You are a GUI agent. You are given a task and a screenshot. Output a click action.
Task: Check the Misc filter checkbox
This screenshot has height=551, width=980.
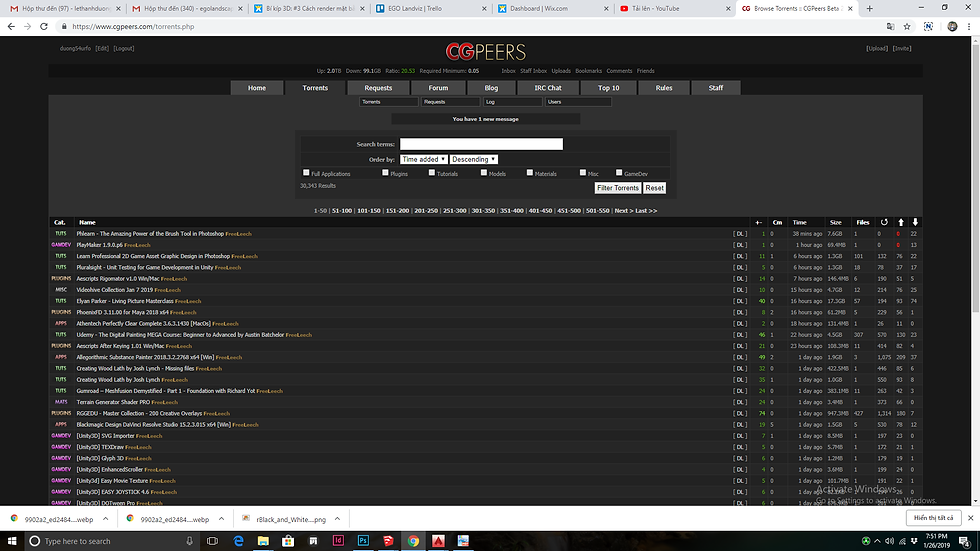[x=582, y=172]
